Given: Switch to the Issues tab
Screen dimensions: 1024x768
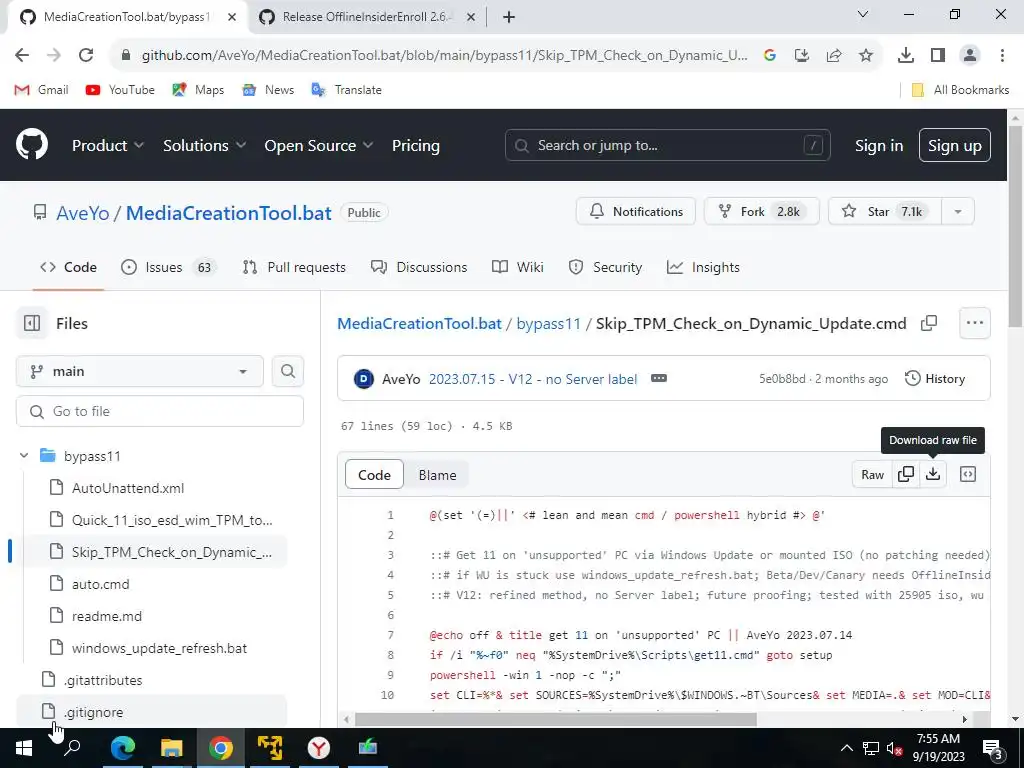Looking at the screenshot, I should coord(169,267).
